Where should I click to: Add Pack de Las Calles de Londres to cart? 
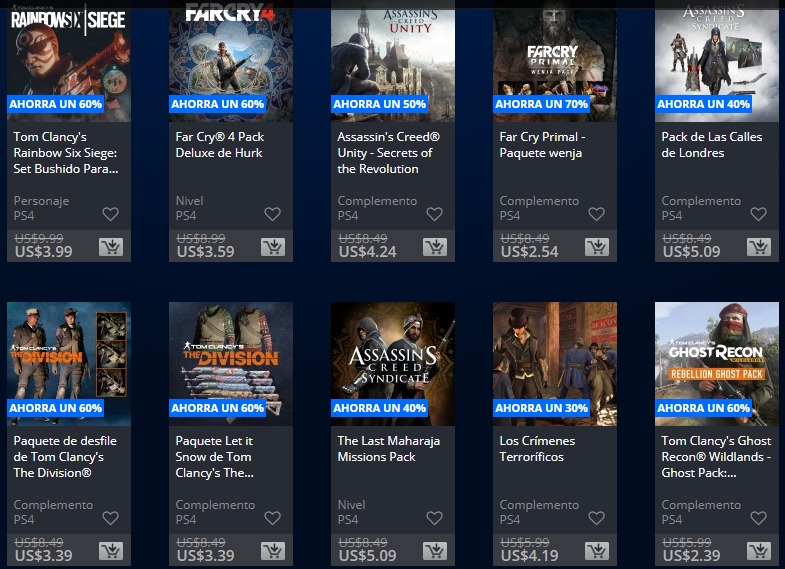click(759, 247)
